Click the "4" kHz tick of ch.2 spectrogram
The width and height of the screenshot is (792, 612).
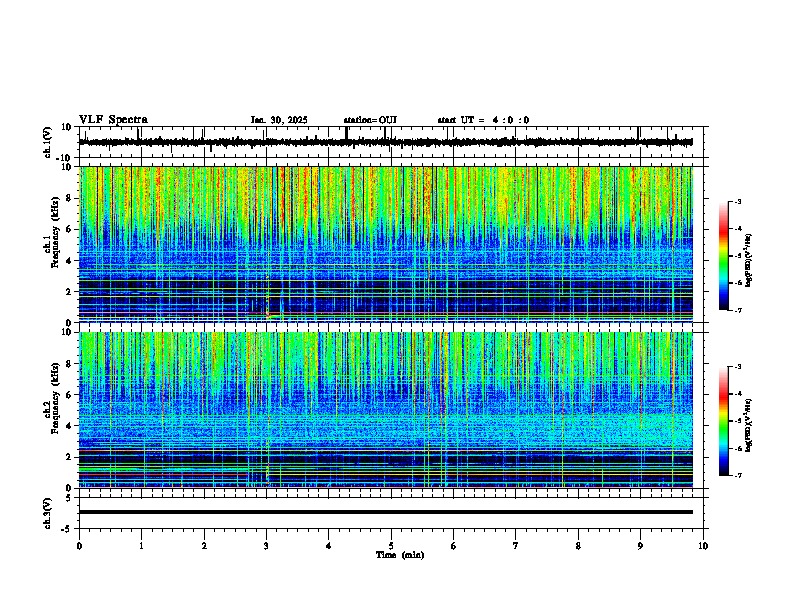(x=70, y=426)
